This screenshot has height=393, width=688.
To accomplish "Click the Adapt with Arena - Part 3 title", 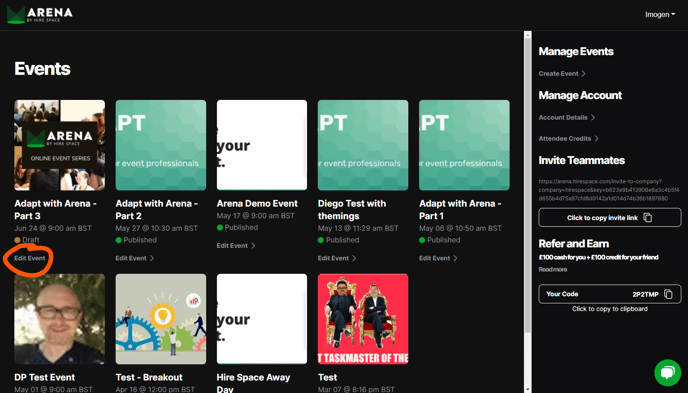I will pyautogui.click(x=56, y=210).
